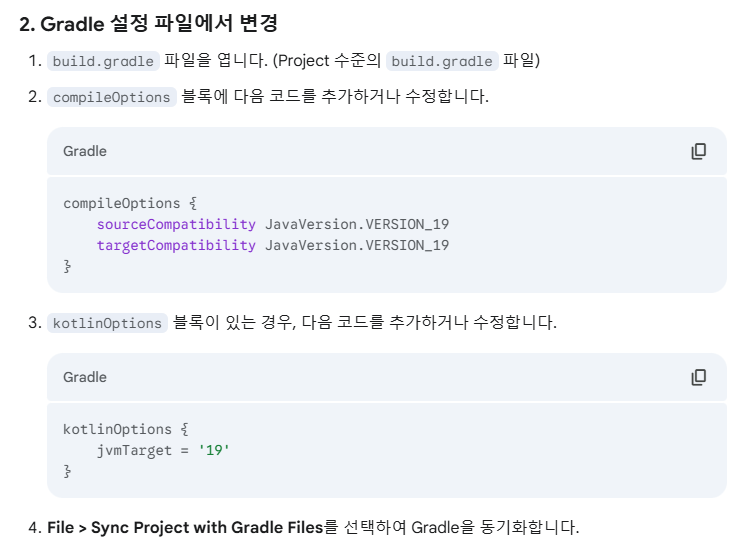Click the kotlinOptions inline code in step 3
746x543 pixels.
(x=108, y=323)
